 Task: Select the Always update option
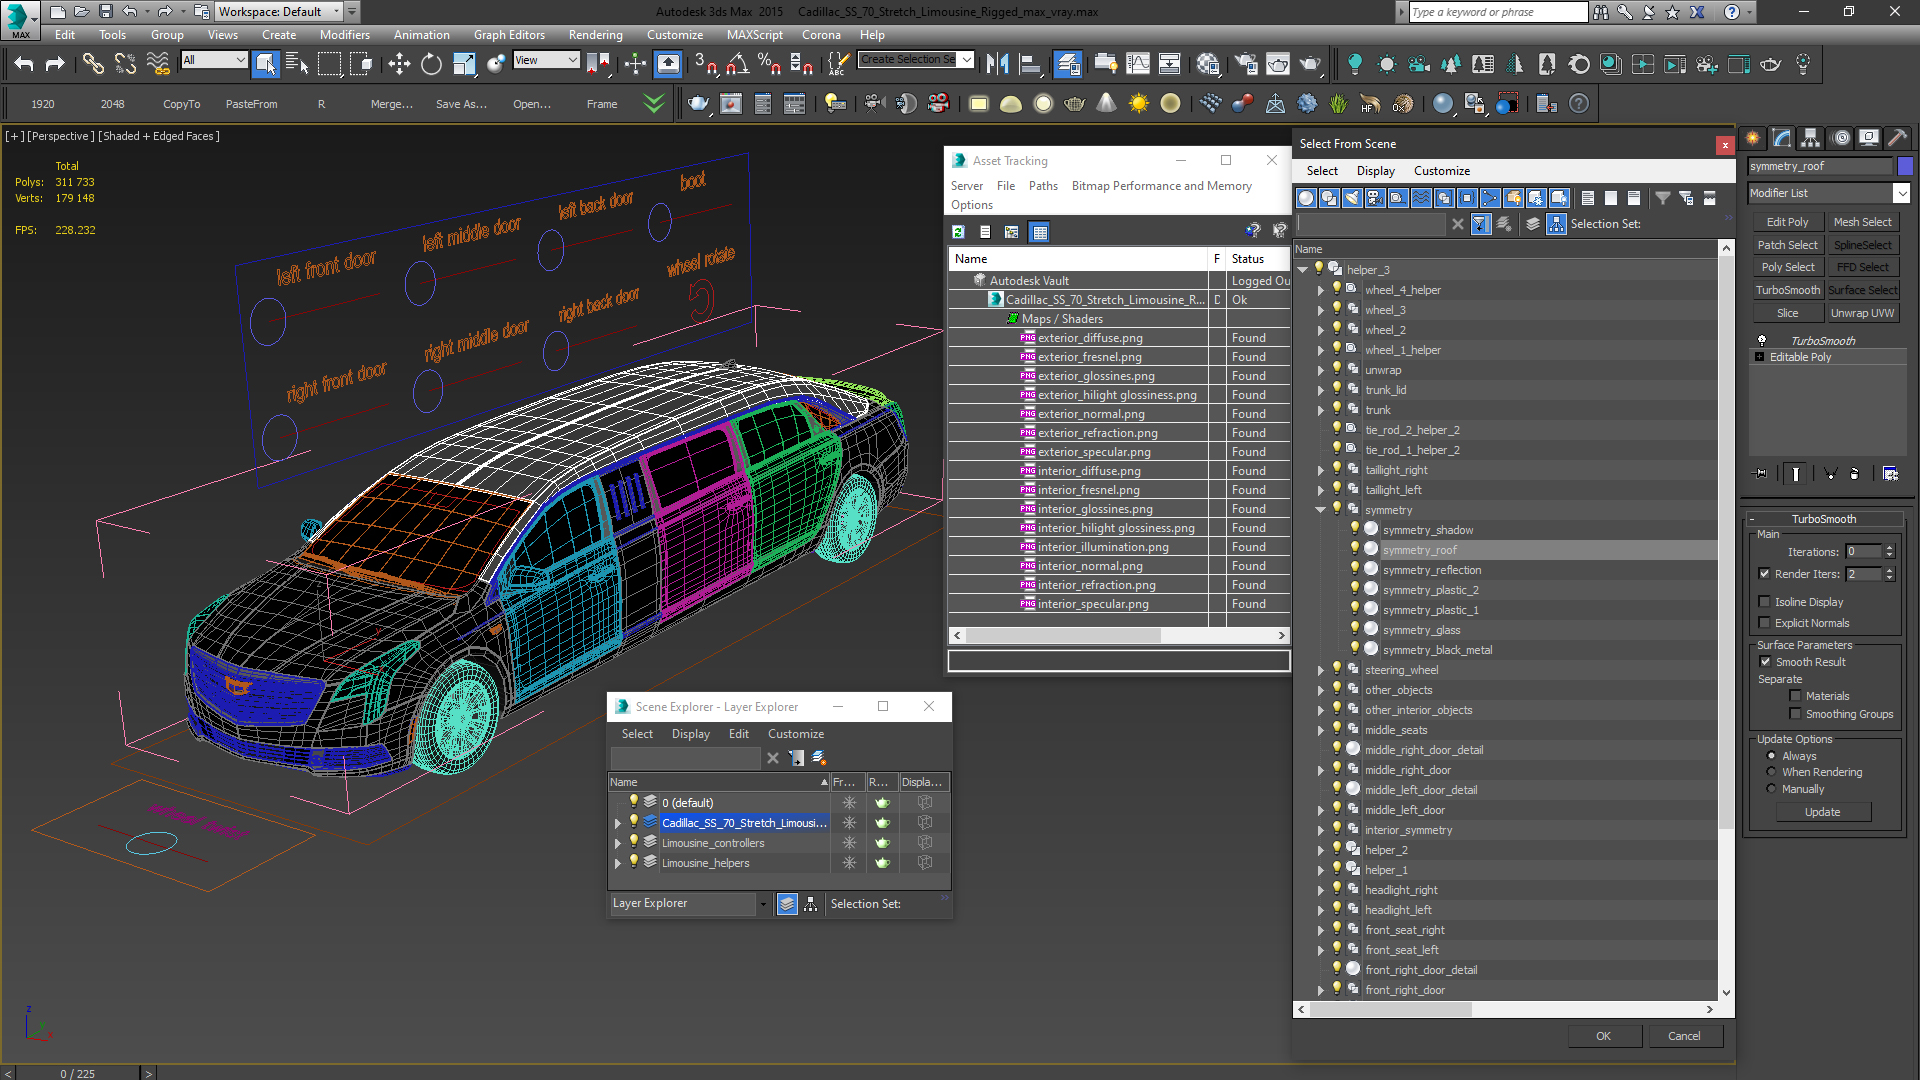point(1771,756)
